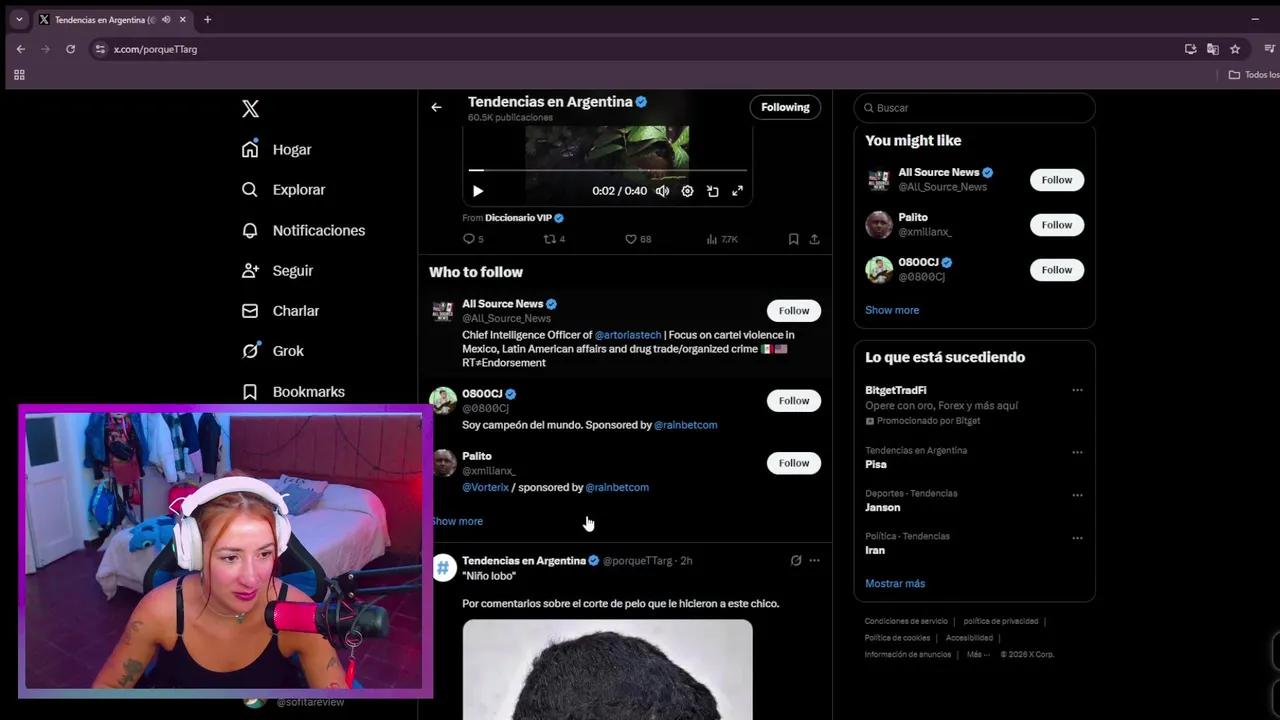Open the Niño lobo post image
1280x720 pixels.
607,669
